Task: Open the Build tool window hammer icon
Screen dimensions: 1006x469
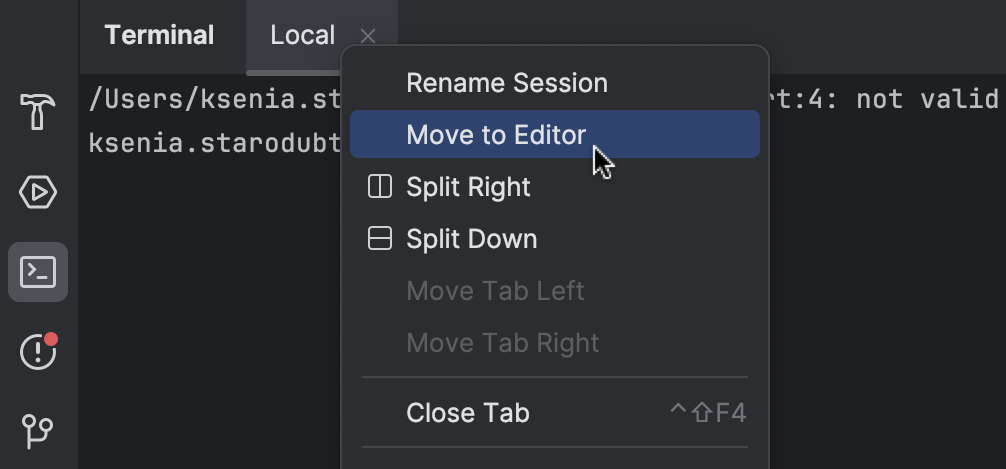Action: point(38,111)
